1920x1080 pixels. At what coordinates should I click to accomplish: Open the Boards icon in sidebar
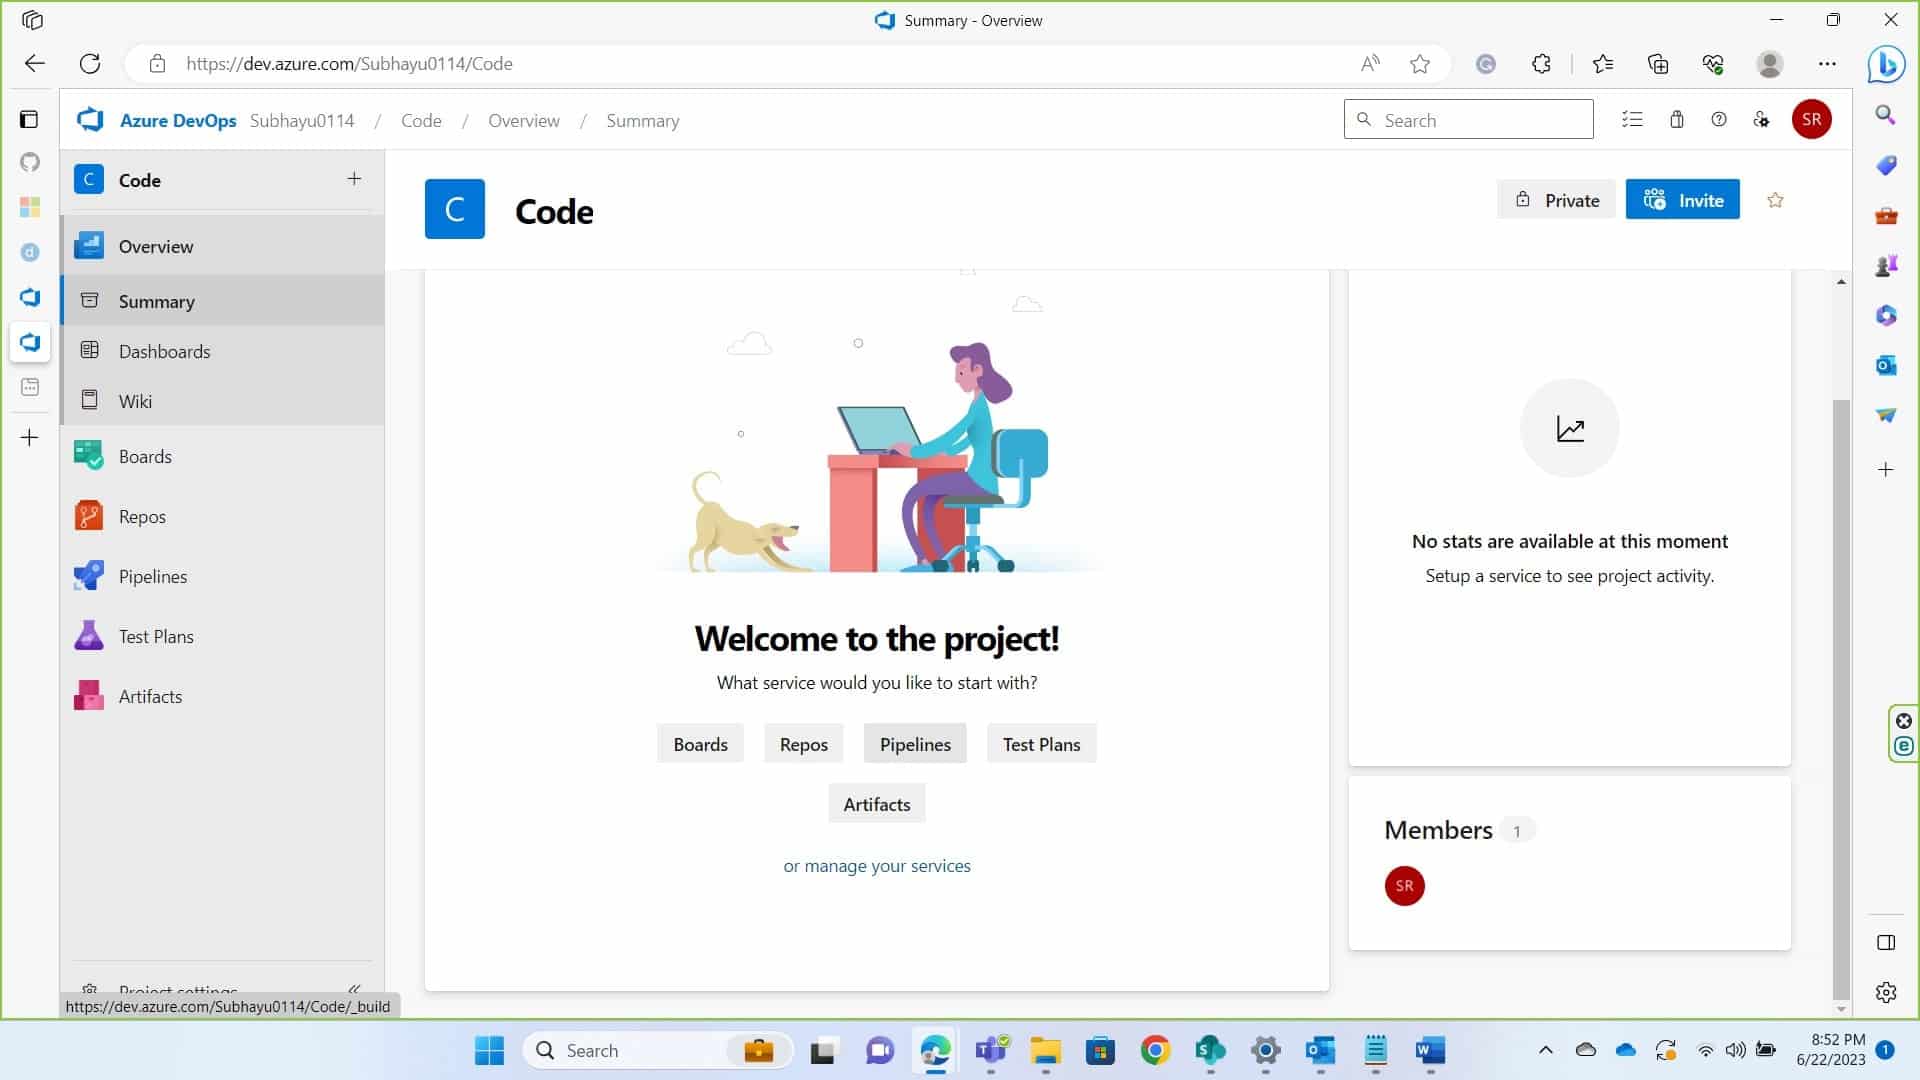point(89,456)
